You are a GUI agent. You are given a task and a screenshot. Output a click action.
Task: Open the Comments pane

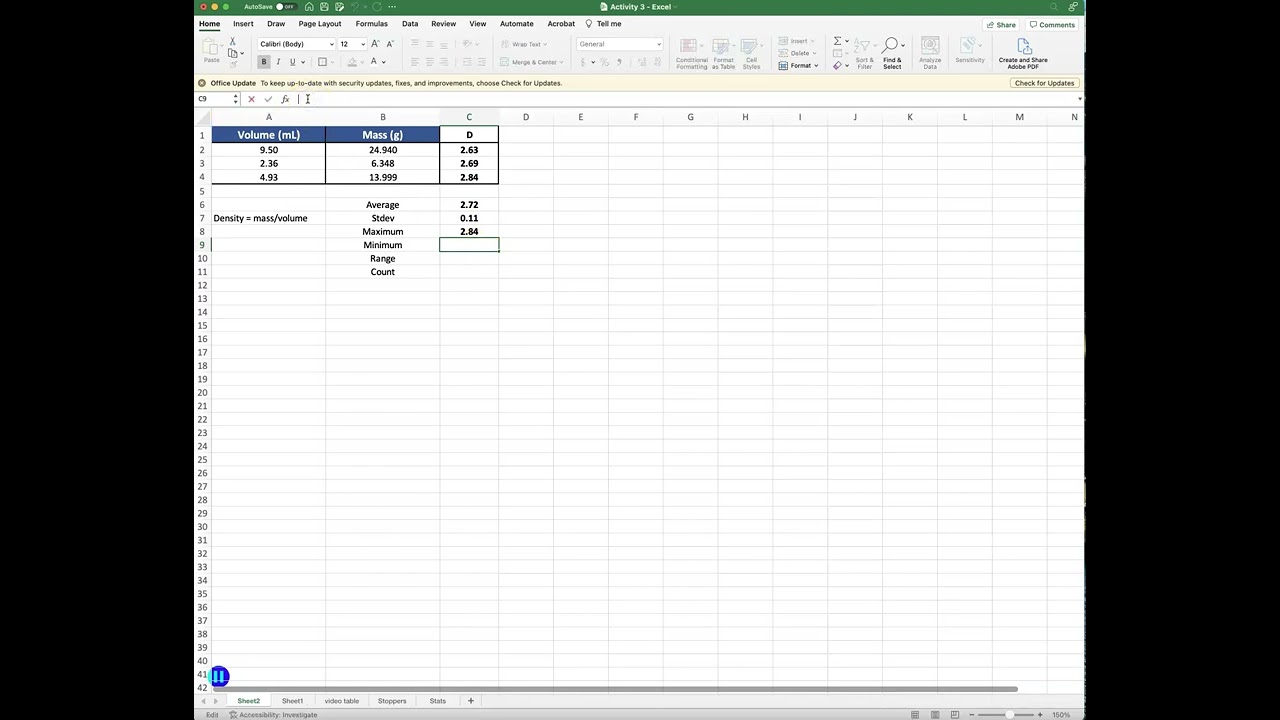click(1052, 25)
